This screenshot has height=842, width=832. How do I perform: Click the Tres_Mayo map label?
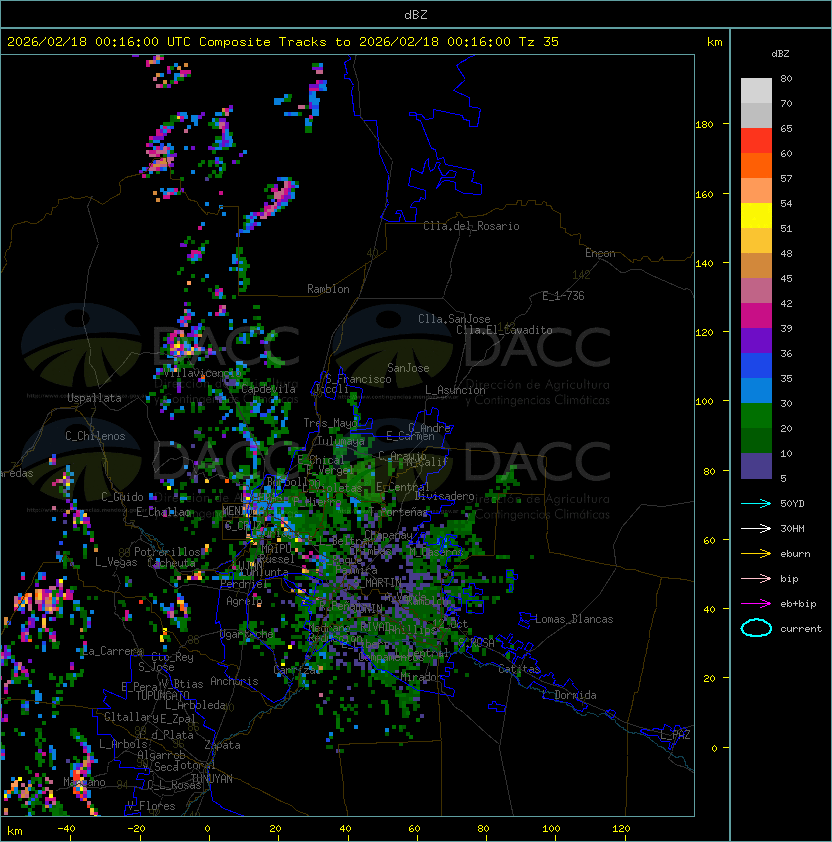click(x=330, y=423)
